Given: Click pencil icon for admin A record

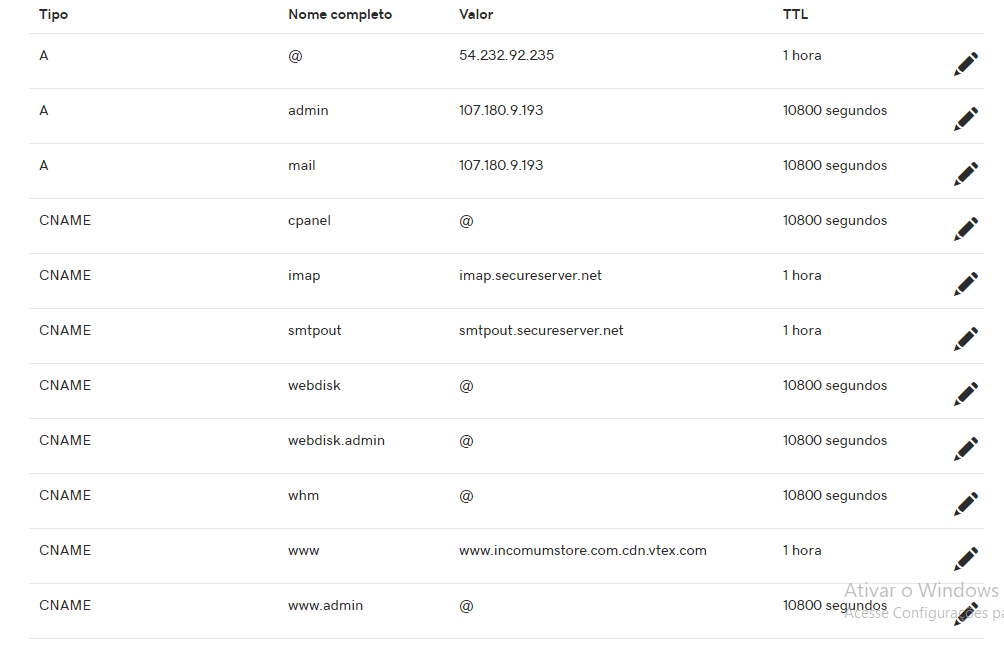Looking at the screenshot, I should (x=965, y=120).
